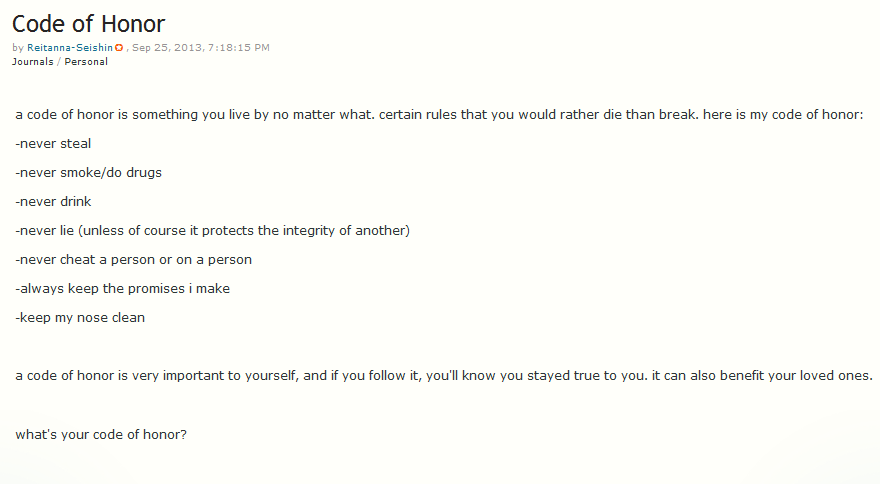Click the "-keep my nose clean" line
The image size is (880, 484).
pyautogui.click(x=80, y=318)
